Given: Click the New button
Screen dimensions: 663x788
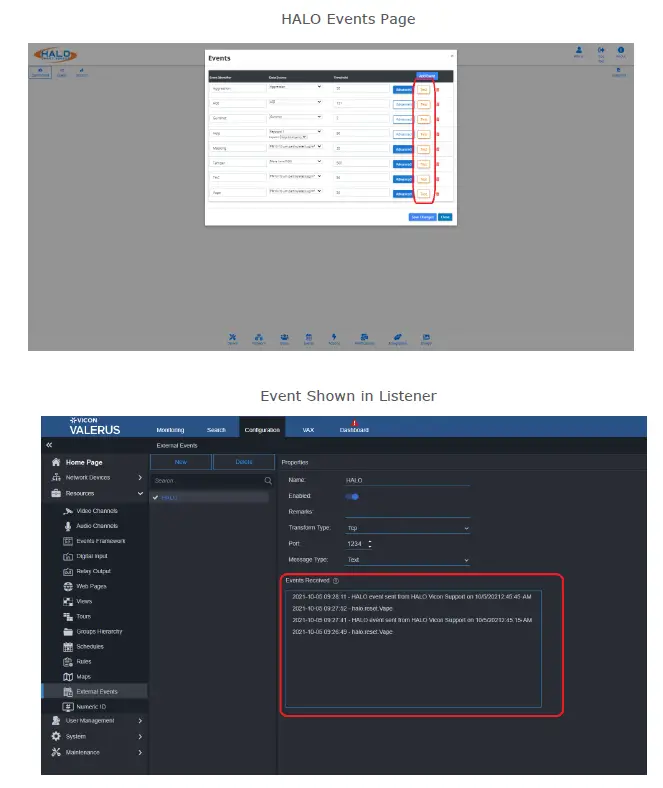Looking at the screenshot, I should [181, 462].
